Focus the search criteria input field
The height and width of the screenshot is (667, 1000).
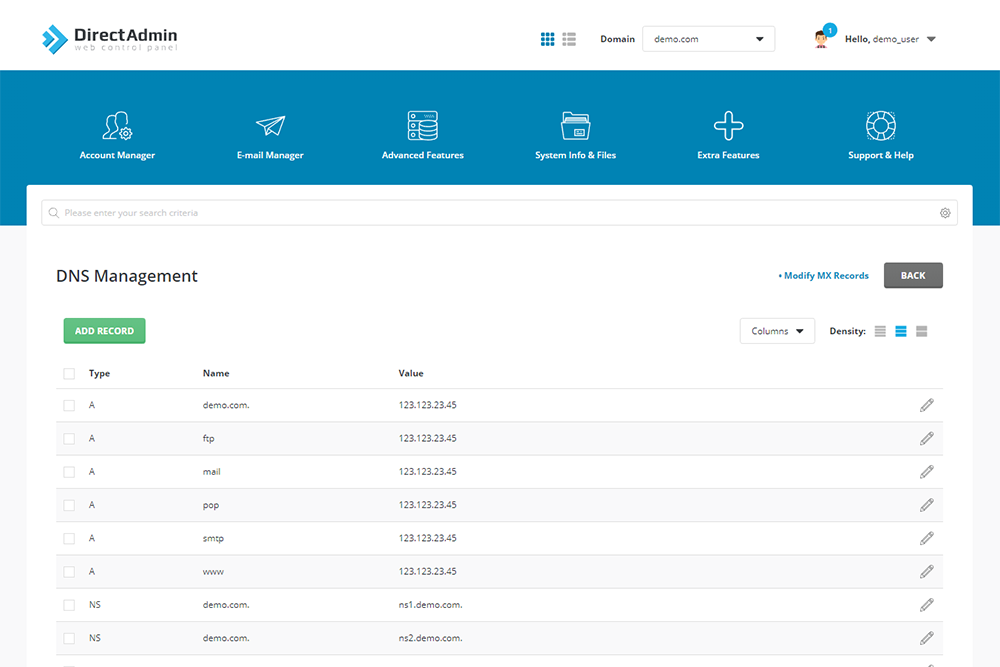tap(499, 213)
